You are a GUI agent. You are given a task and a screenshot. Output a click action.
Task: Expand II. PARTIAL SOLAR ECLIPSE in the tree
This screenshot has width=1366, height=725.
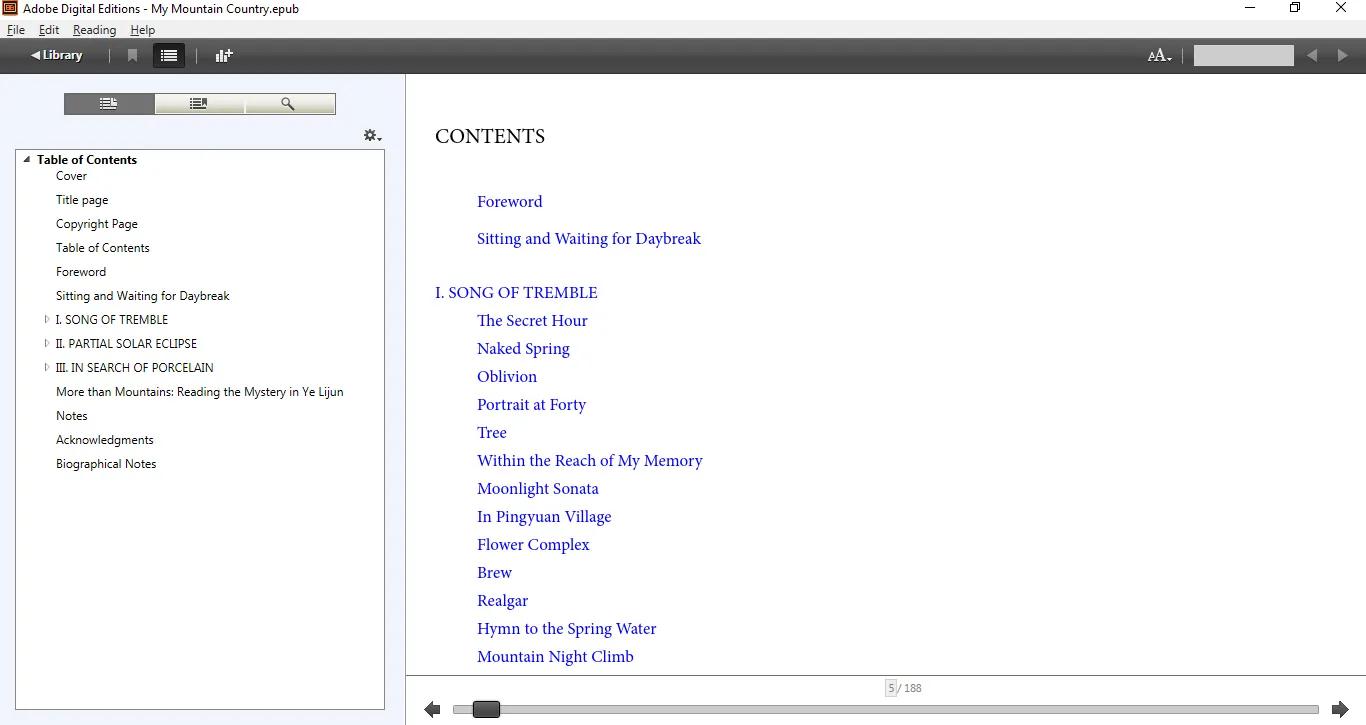(x=47, y=344)
